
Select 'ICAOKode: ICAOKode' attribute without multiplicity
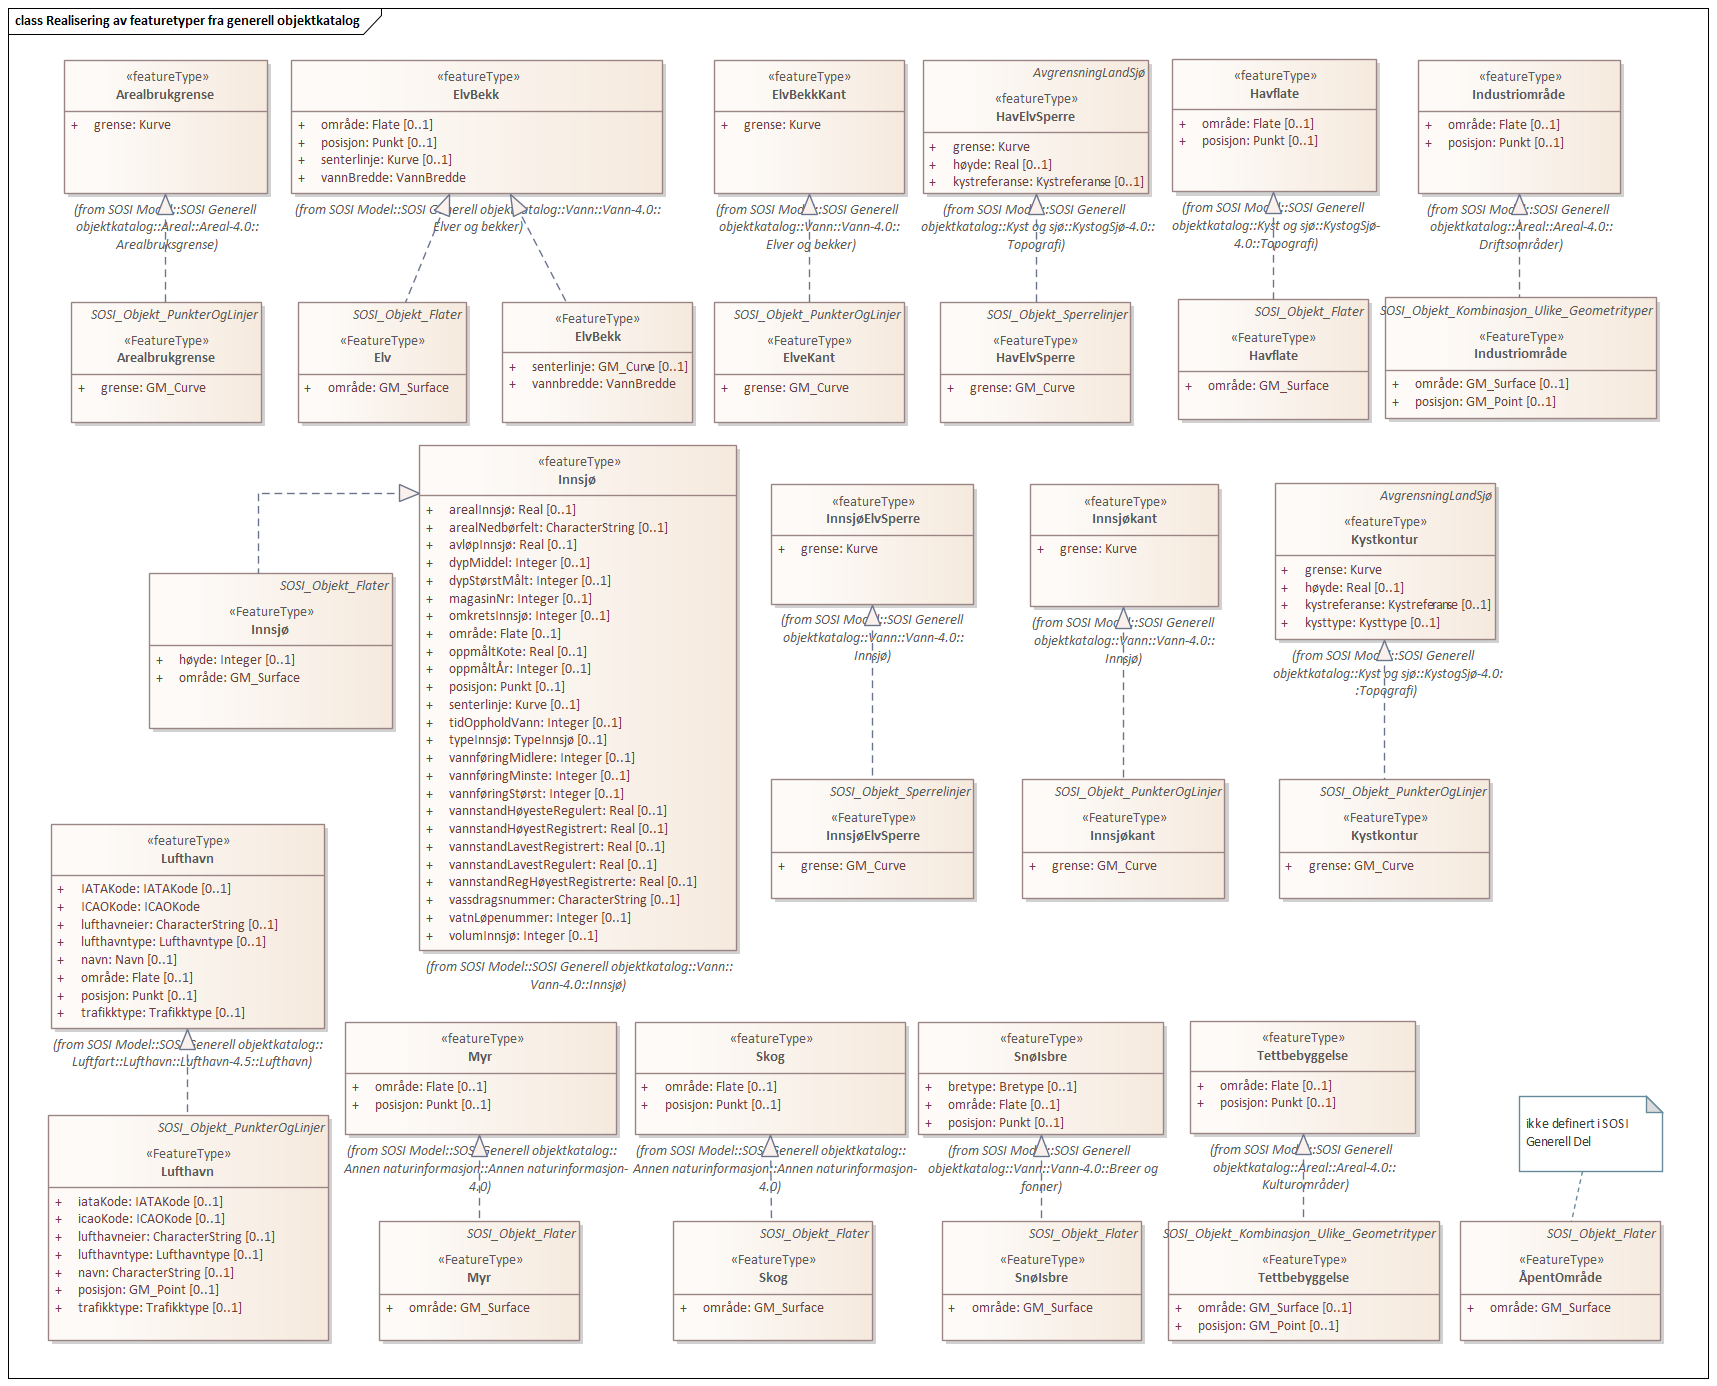[x=140, y=906]
